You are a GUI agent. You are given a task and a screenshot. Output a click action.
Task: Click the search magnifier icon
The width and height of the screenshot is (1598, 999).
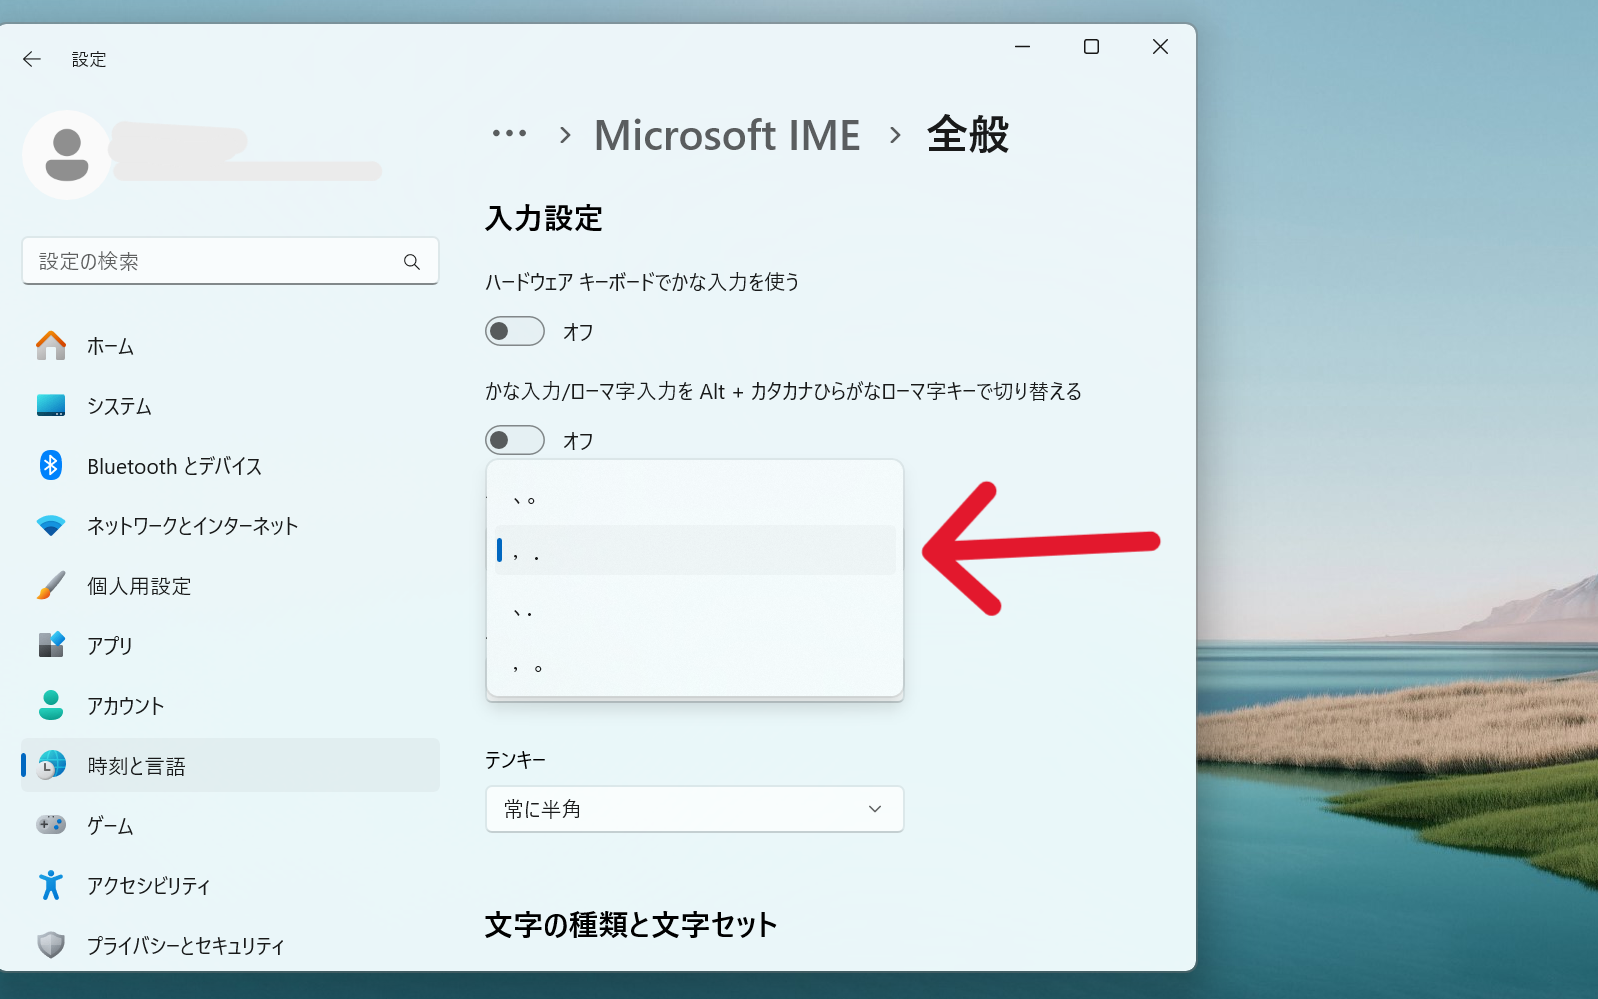click(x=412, y=262)
